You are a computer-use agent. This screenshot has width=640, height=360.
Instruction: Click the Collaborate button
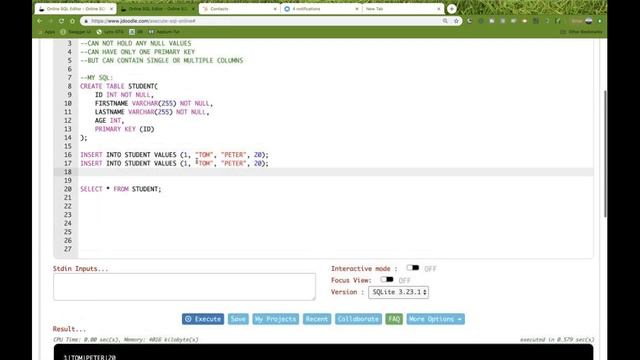358,319
